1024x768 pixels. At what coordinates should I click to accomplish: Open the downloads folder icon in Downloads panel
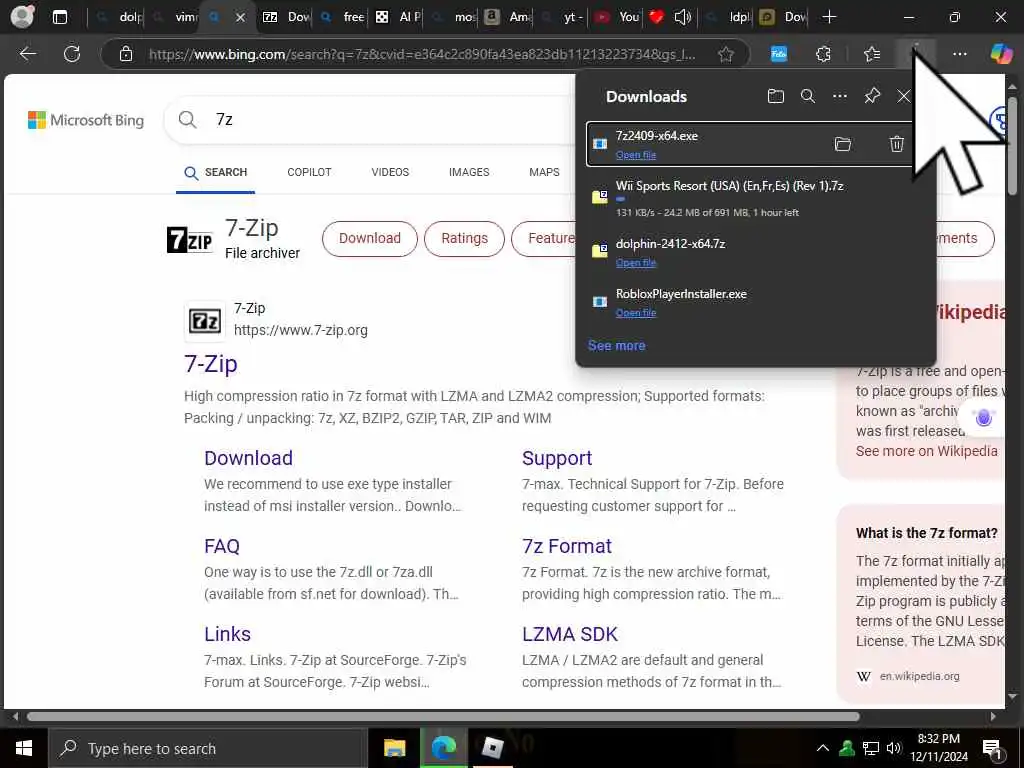(775, 97)
